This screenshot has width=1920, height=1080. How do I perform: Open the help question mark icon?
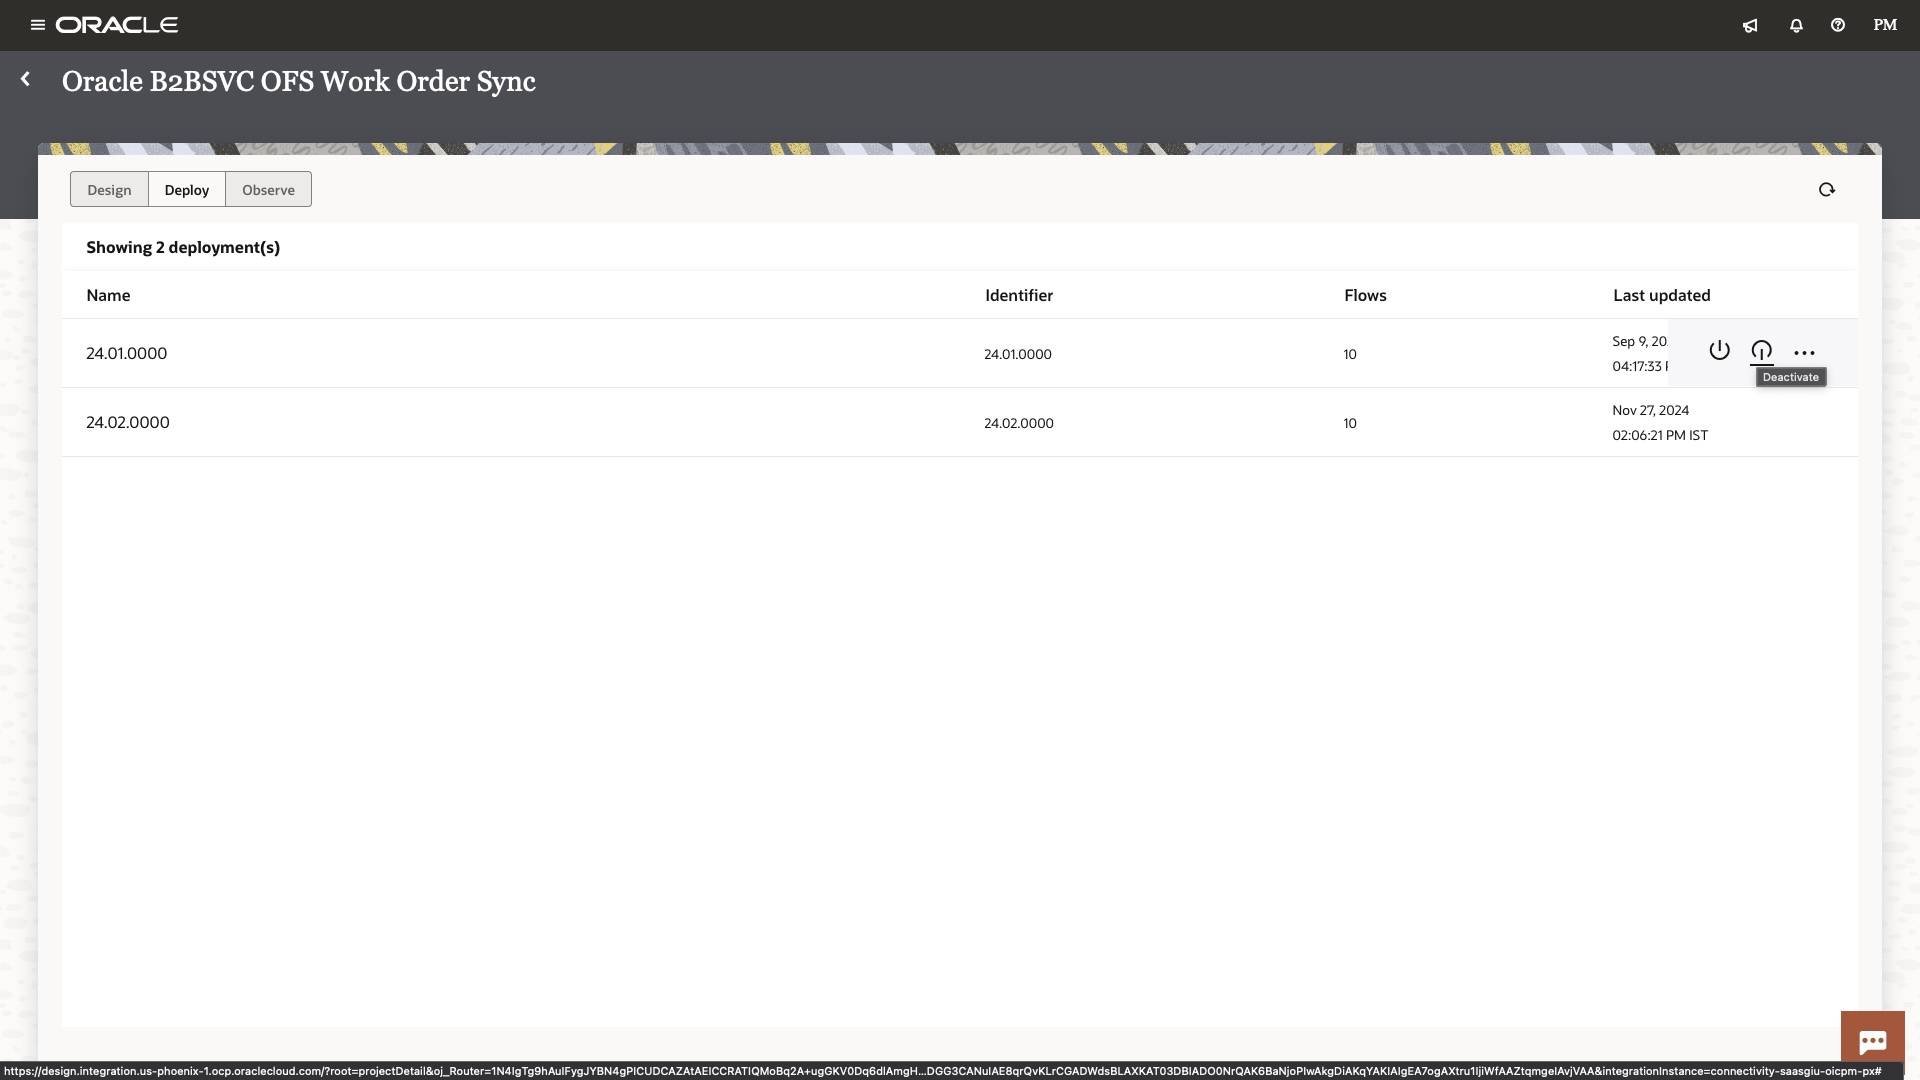coord(1837,25)
